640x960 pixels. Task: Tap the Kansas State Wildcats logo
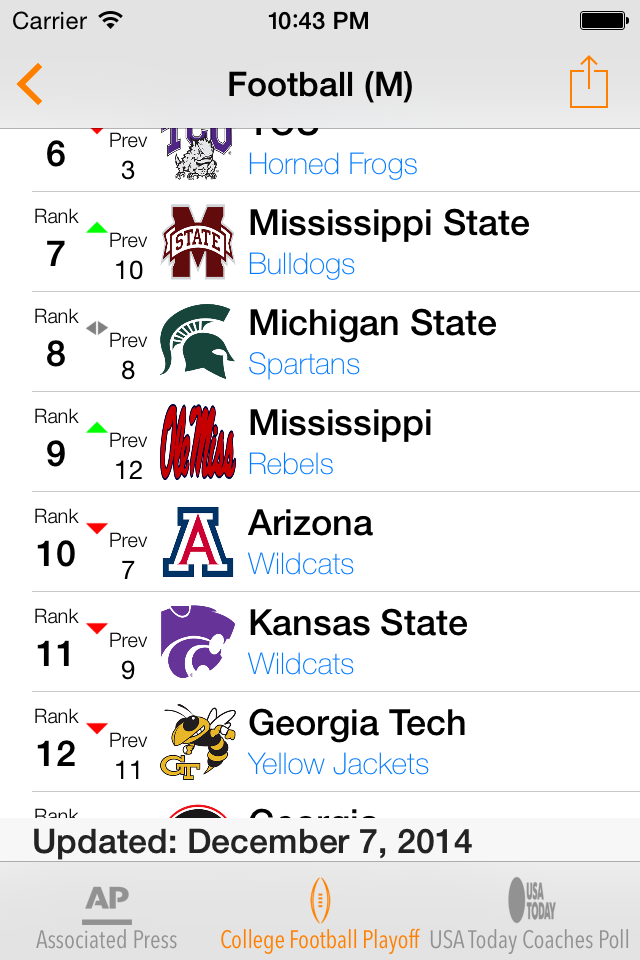point(197,642)
